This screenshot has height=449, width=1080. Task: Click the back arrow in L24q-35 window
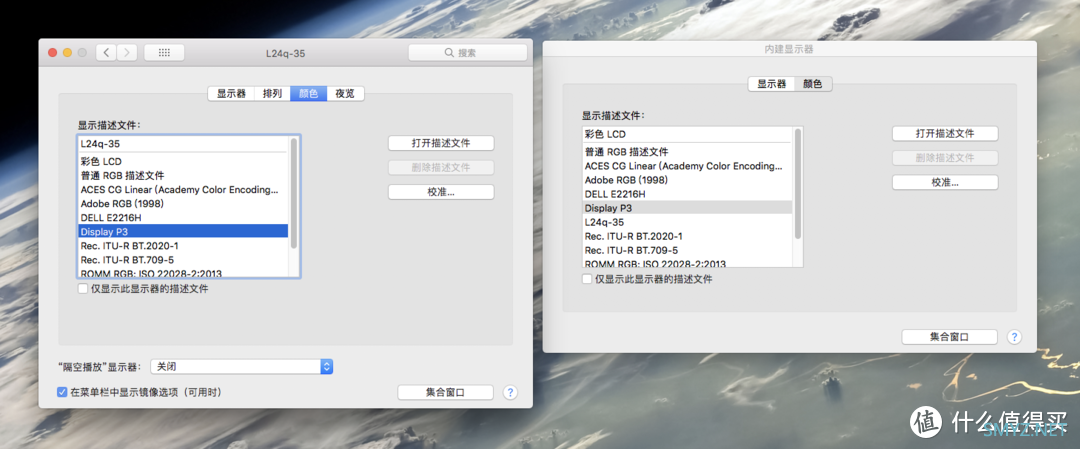pos(106,52)
